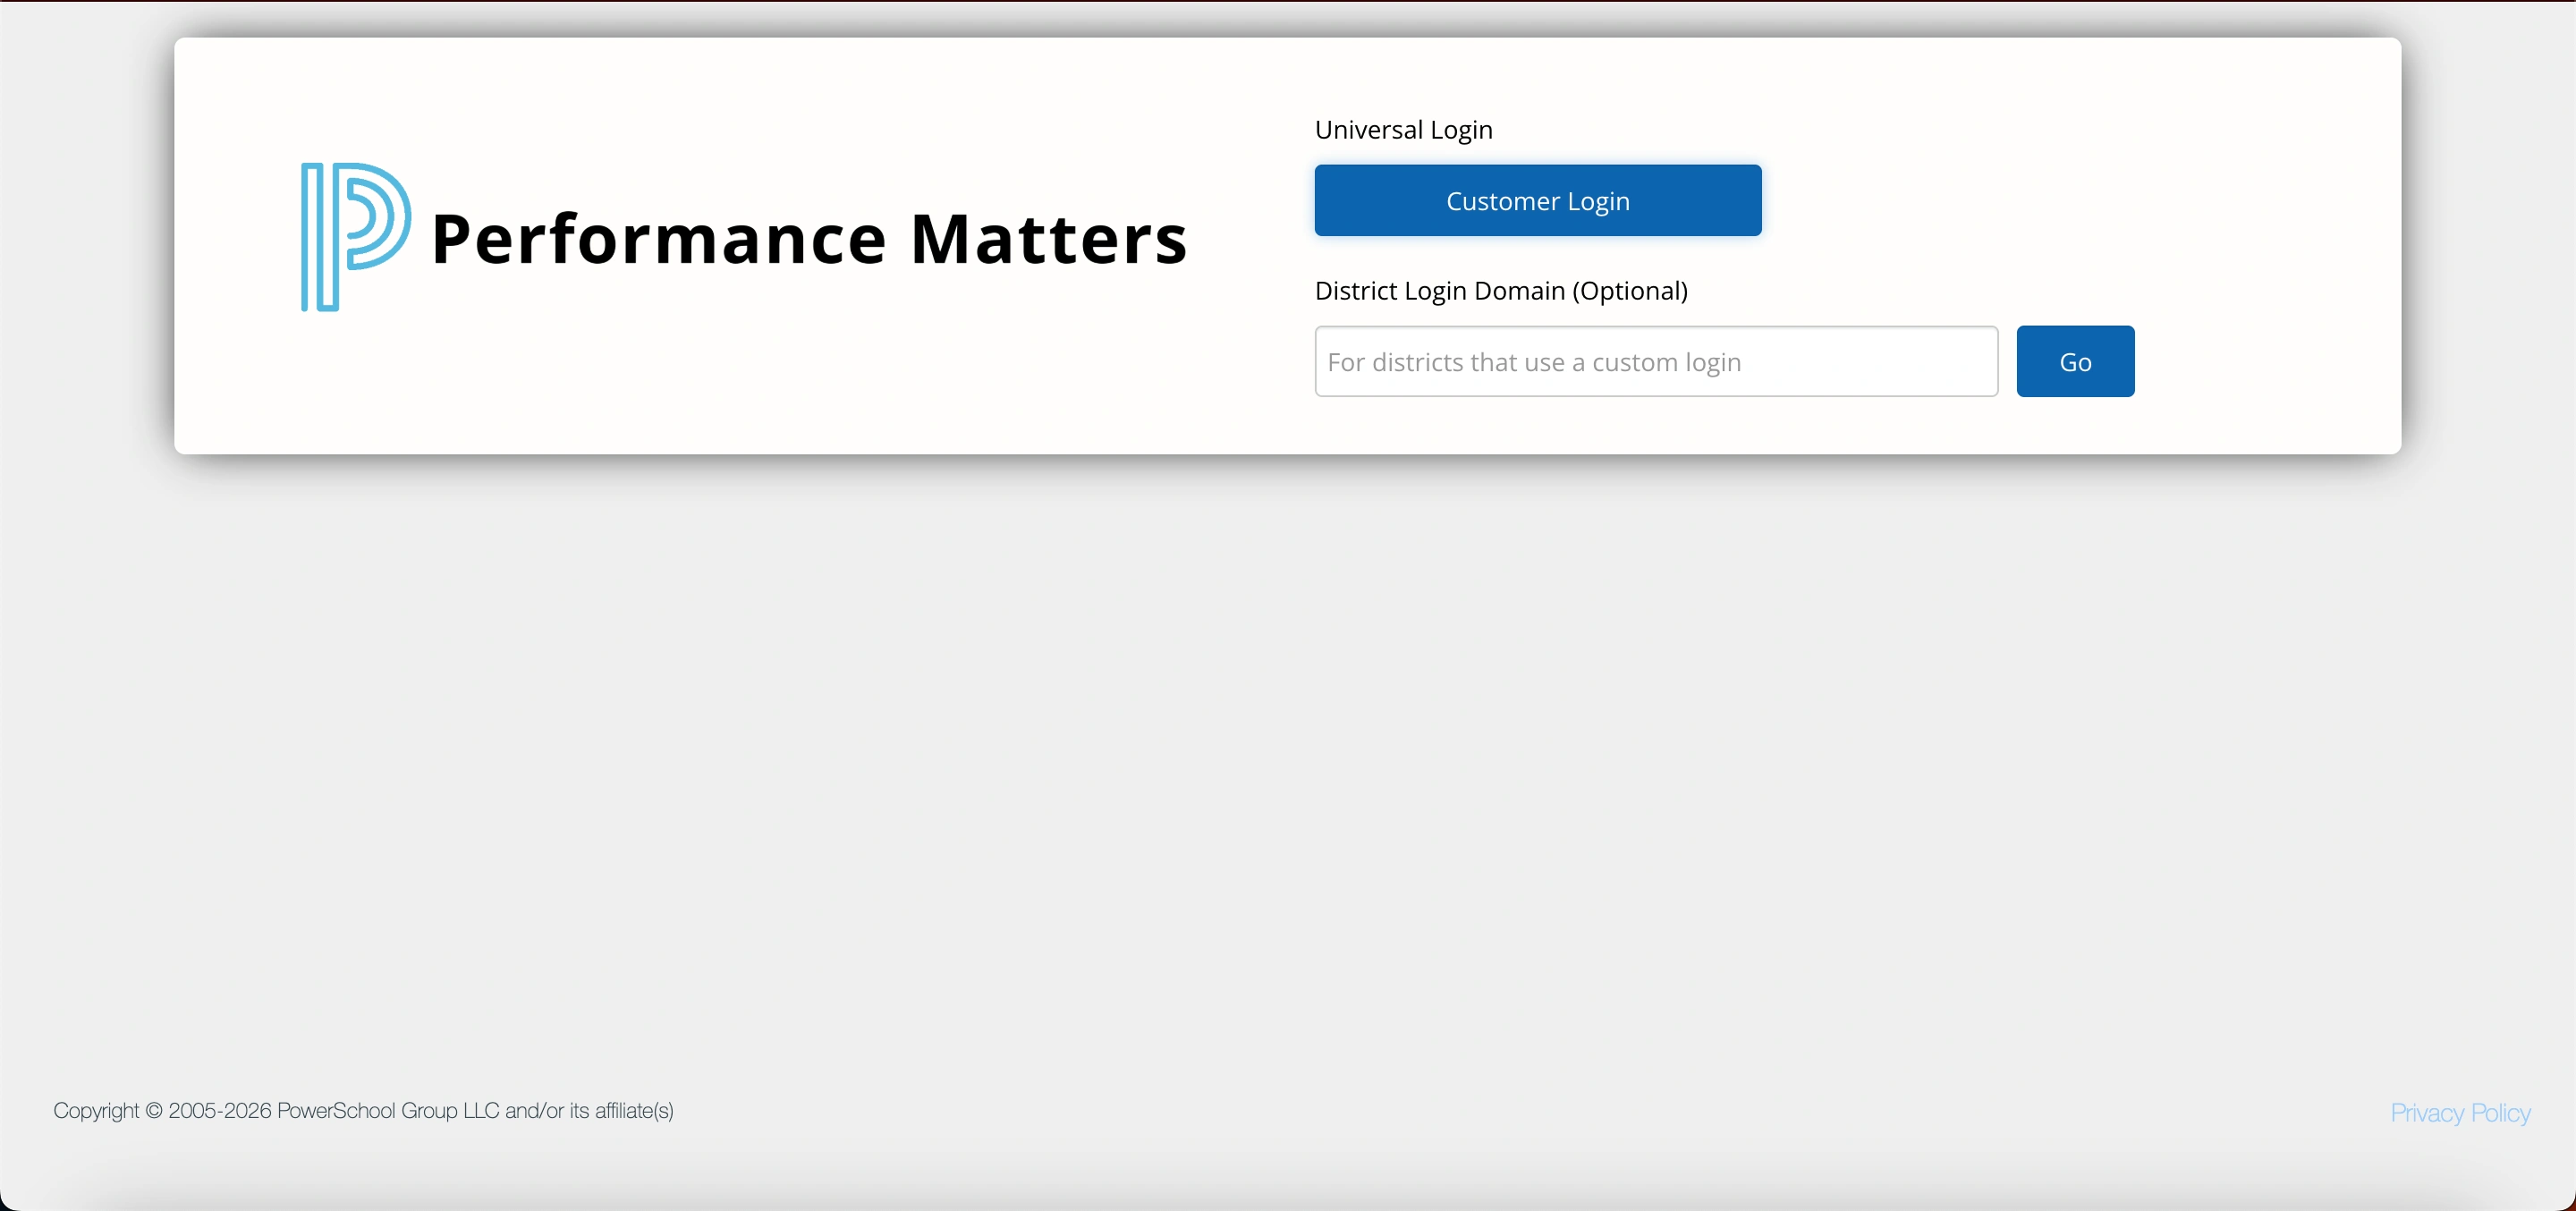
Task: Click the blue Go button
Action: click(2074, 361)
